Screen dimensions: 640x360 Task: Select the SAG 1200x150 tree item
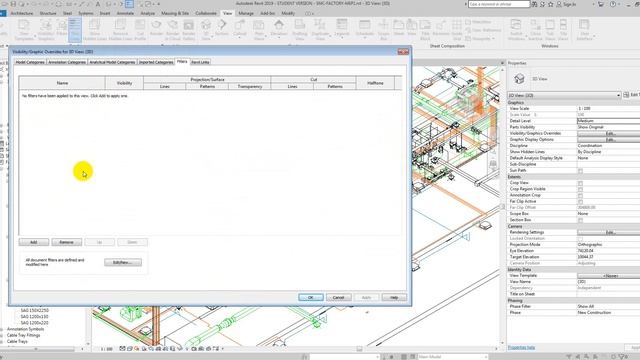pos(35,316)
